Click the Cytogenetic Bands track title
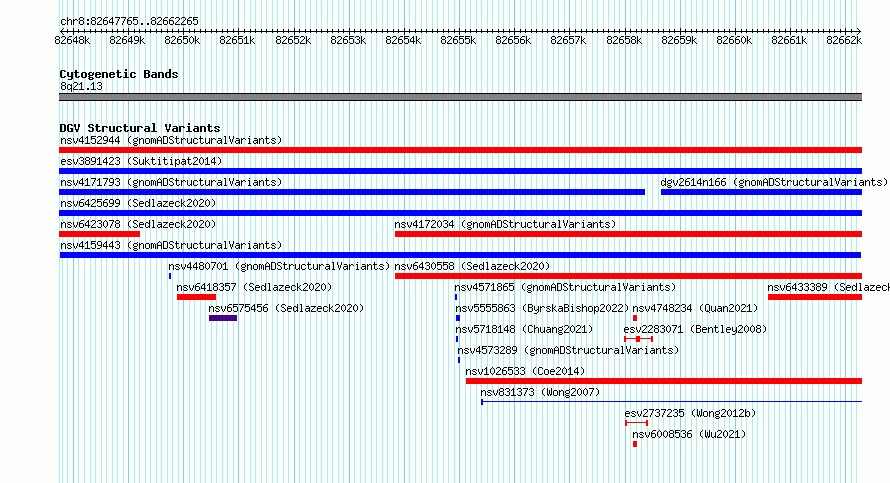This screenshot has width=890, height=483. (119, 74)
